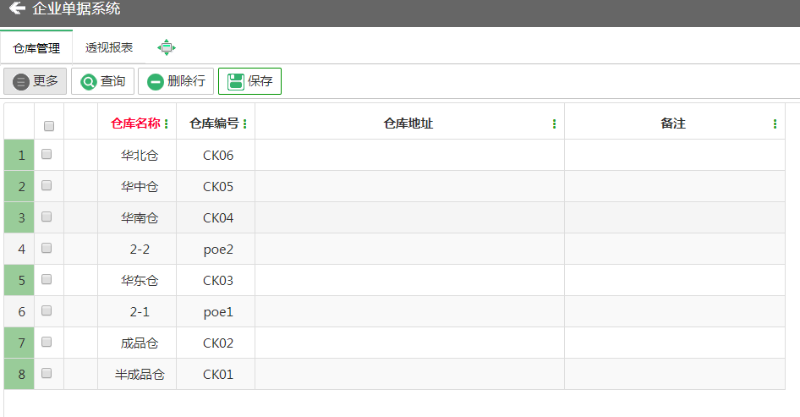Select row number 1 header cell
800x417 pixels.
click(19, 155)
